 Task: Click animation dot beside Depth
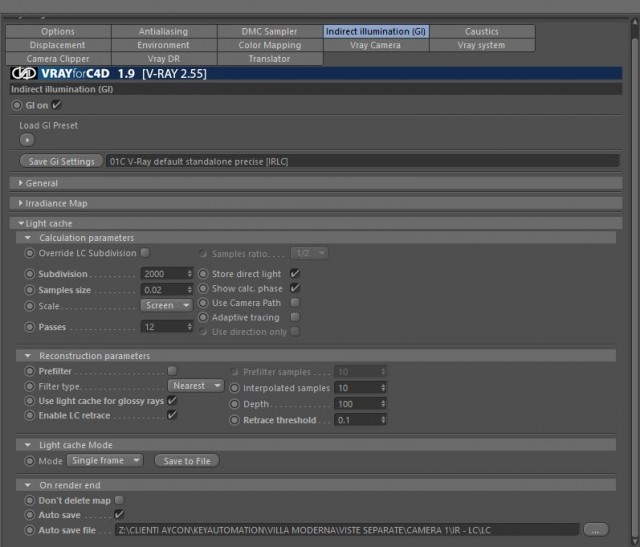234,404
